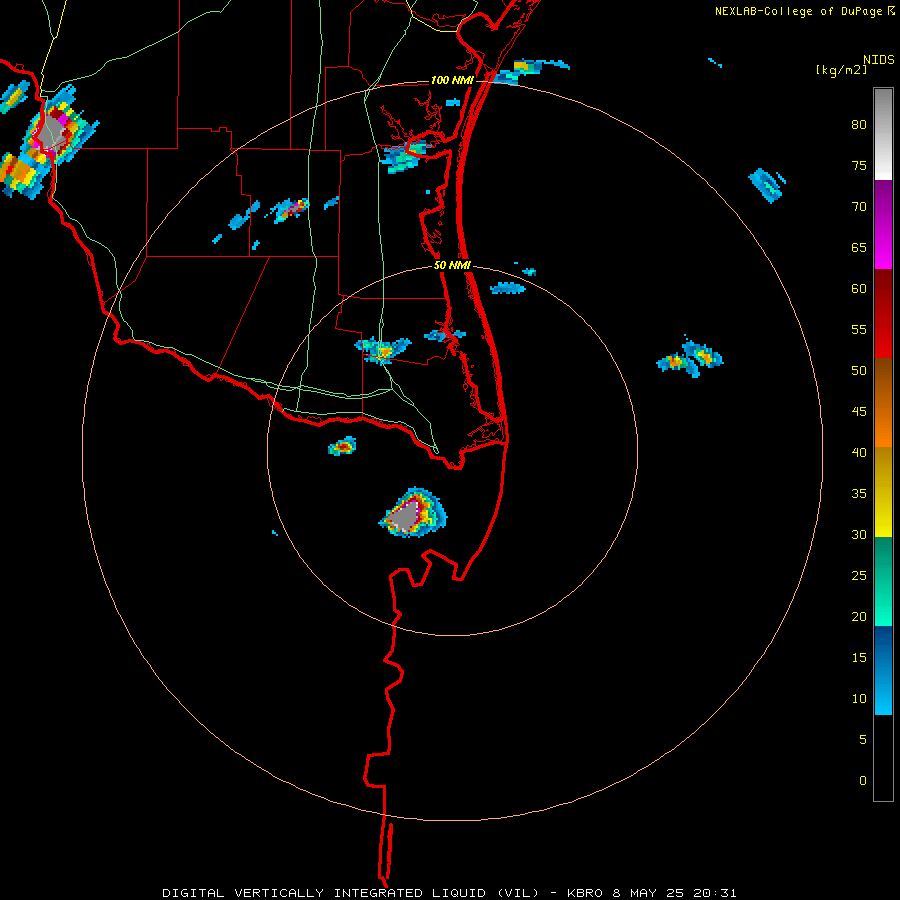Select the 5 value on the scale

[x=863, y=740]
